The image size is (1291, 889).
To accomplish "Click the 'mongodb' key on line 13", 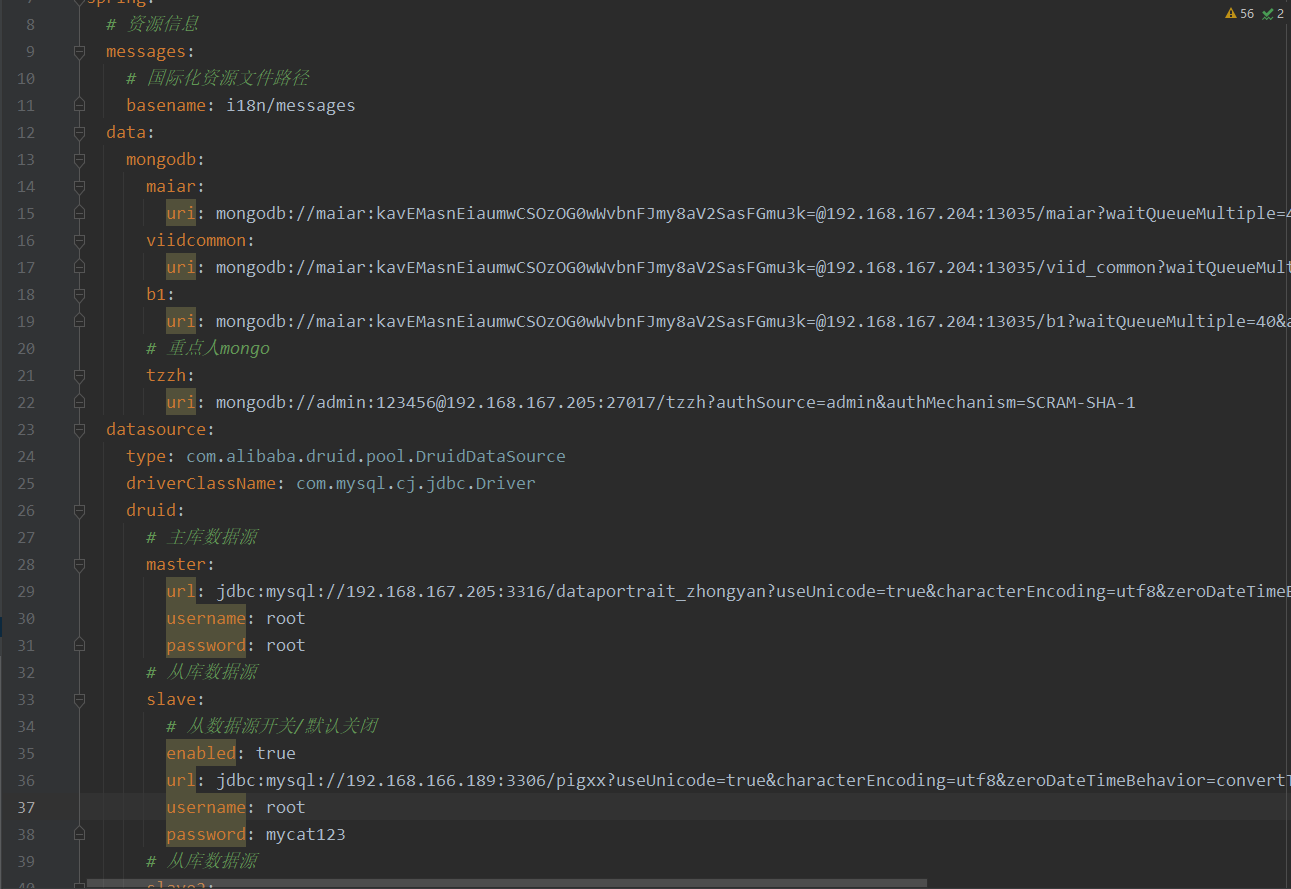I will (x=161, y=160).
